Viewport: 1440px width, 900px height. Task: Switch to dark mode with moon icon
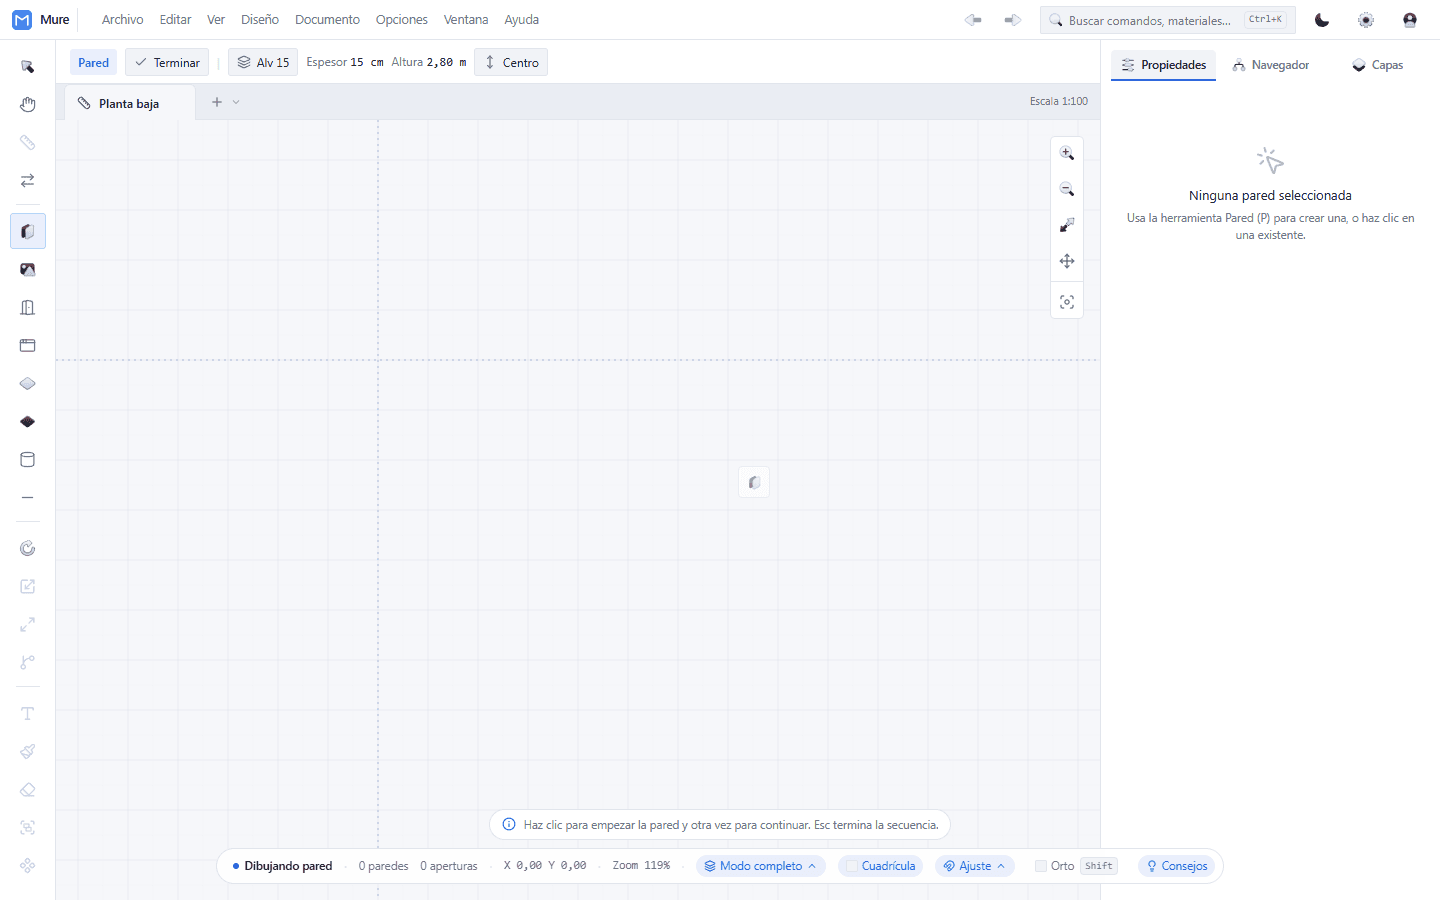1322,20
